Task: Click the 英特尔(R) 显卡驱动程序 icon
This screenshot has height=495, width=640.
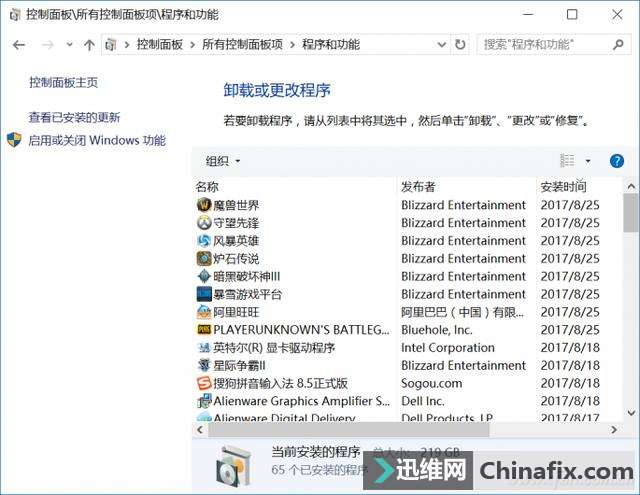Action: (204, 348)
